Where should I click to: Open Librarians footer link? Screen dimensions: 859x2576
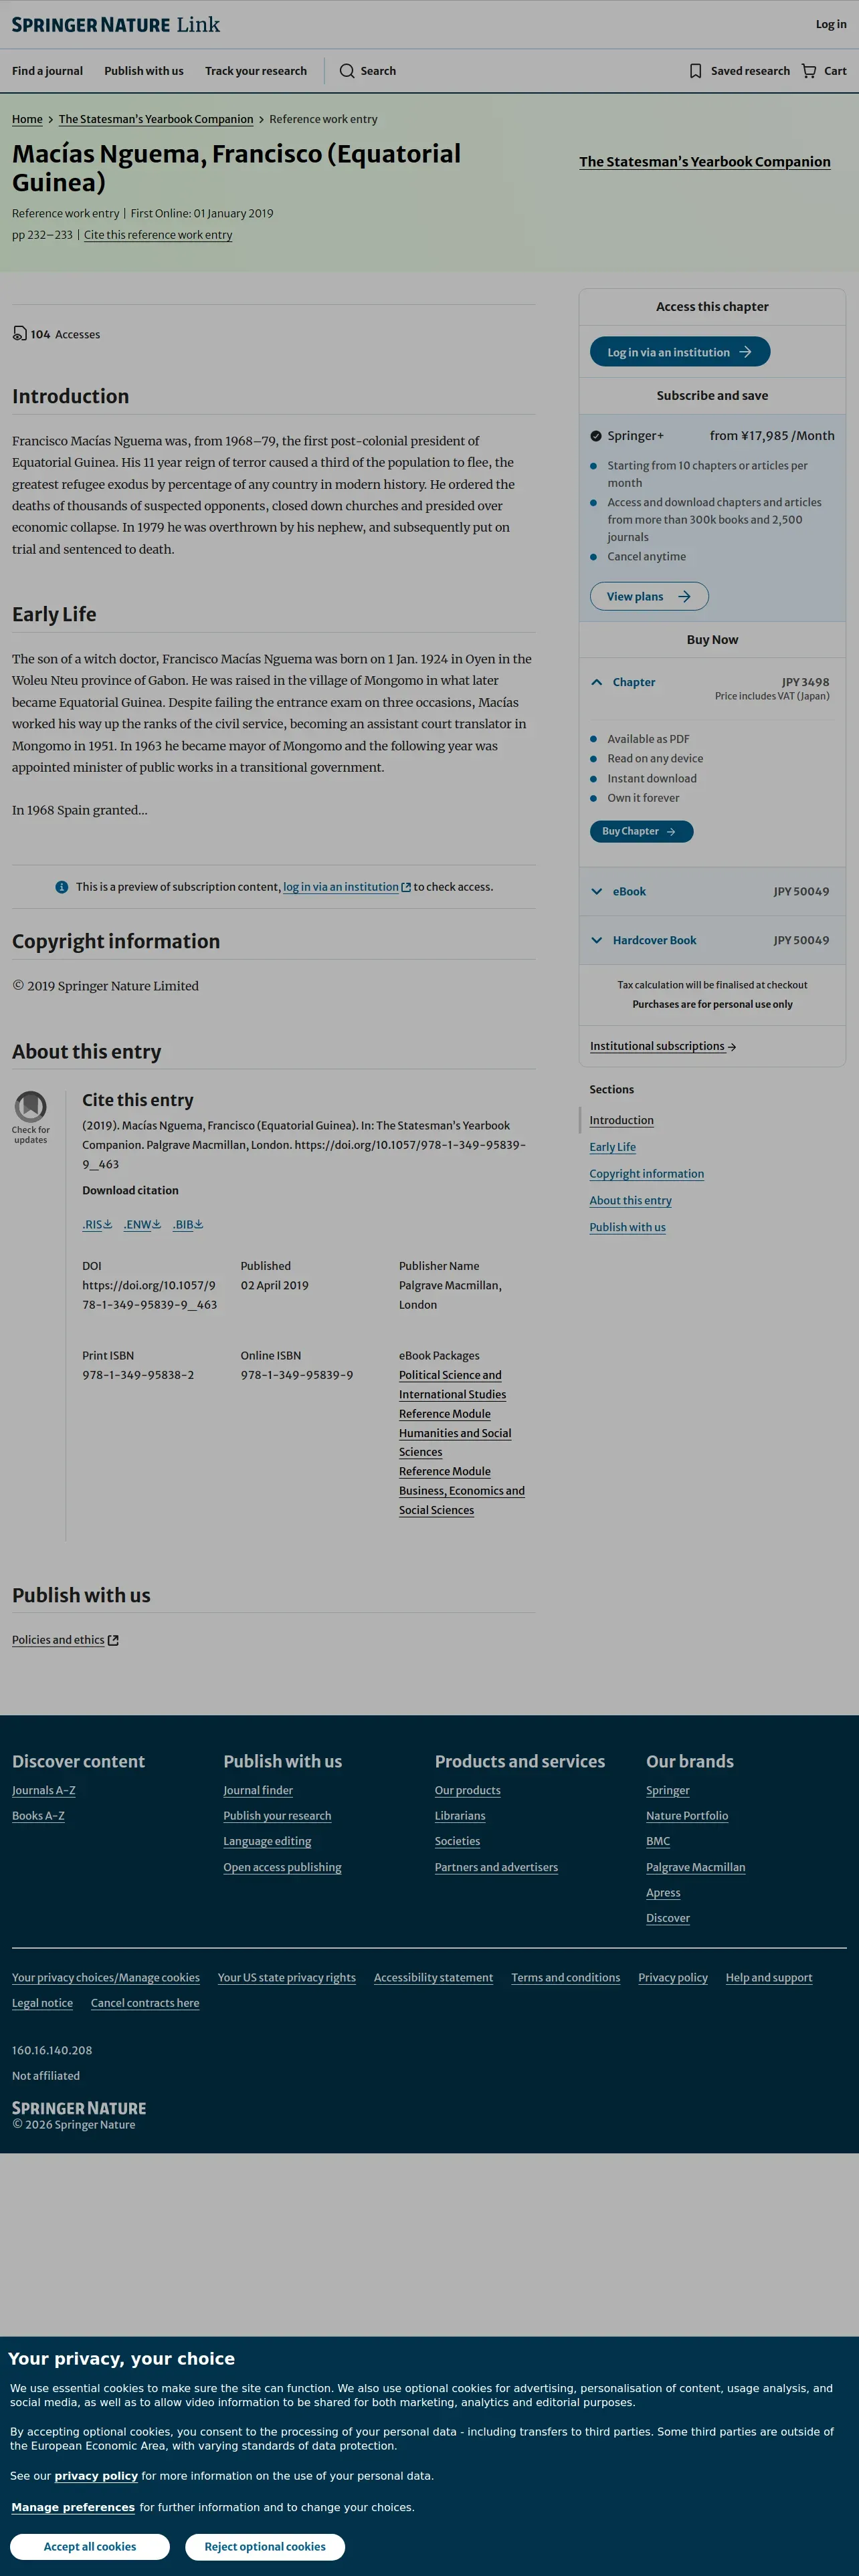point(460,1816)
